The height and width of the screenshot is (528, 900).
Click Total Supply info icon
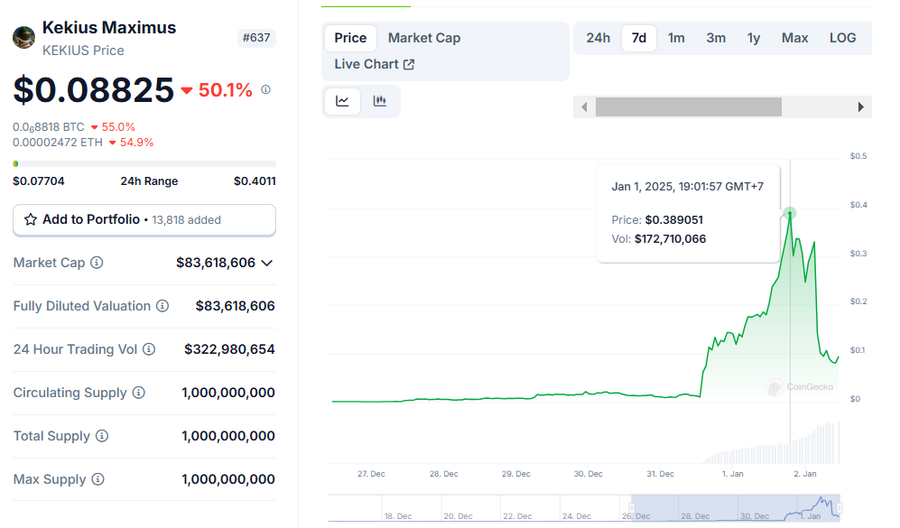[x=102, y=436]
